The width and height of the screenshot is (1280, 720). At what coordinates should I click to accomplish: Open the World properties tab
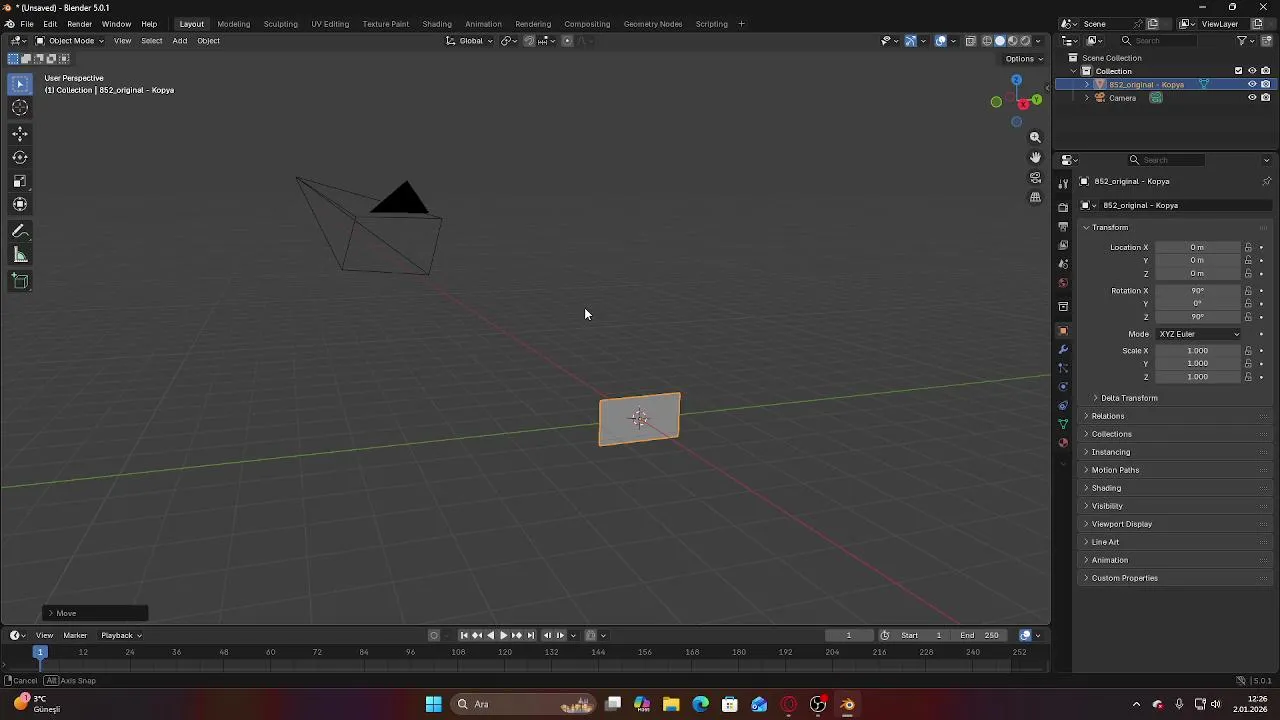pyautogui.click(x=1063, y=283)
